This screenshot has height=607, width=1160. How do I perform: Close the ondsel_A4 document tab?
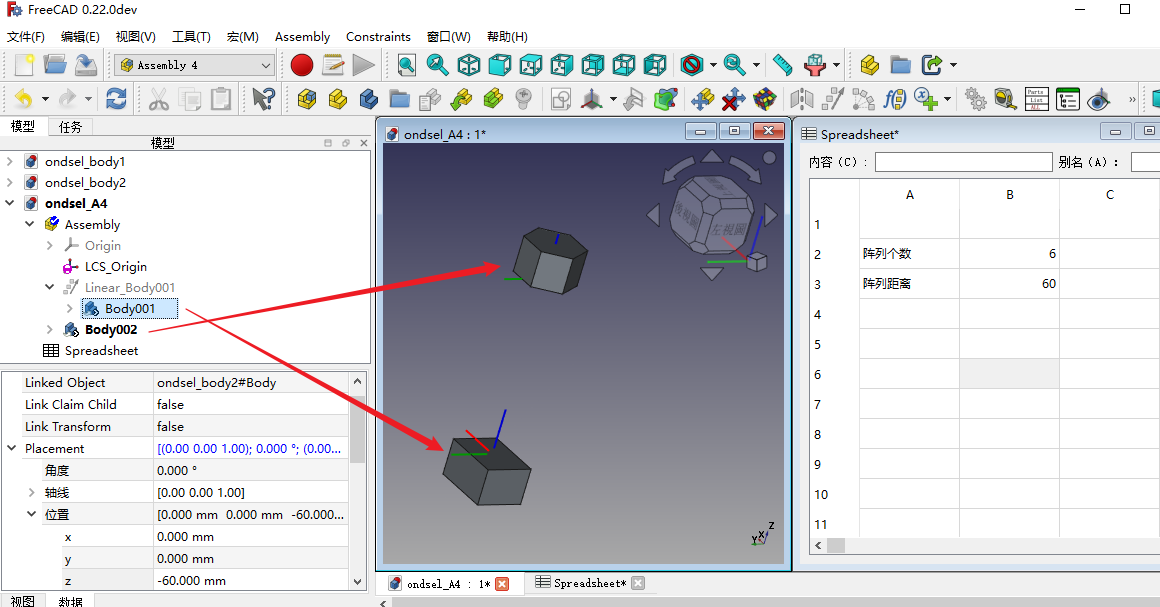tap(502, 584)
